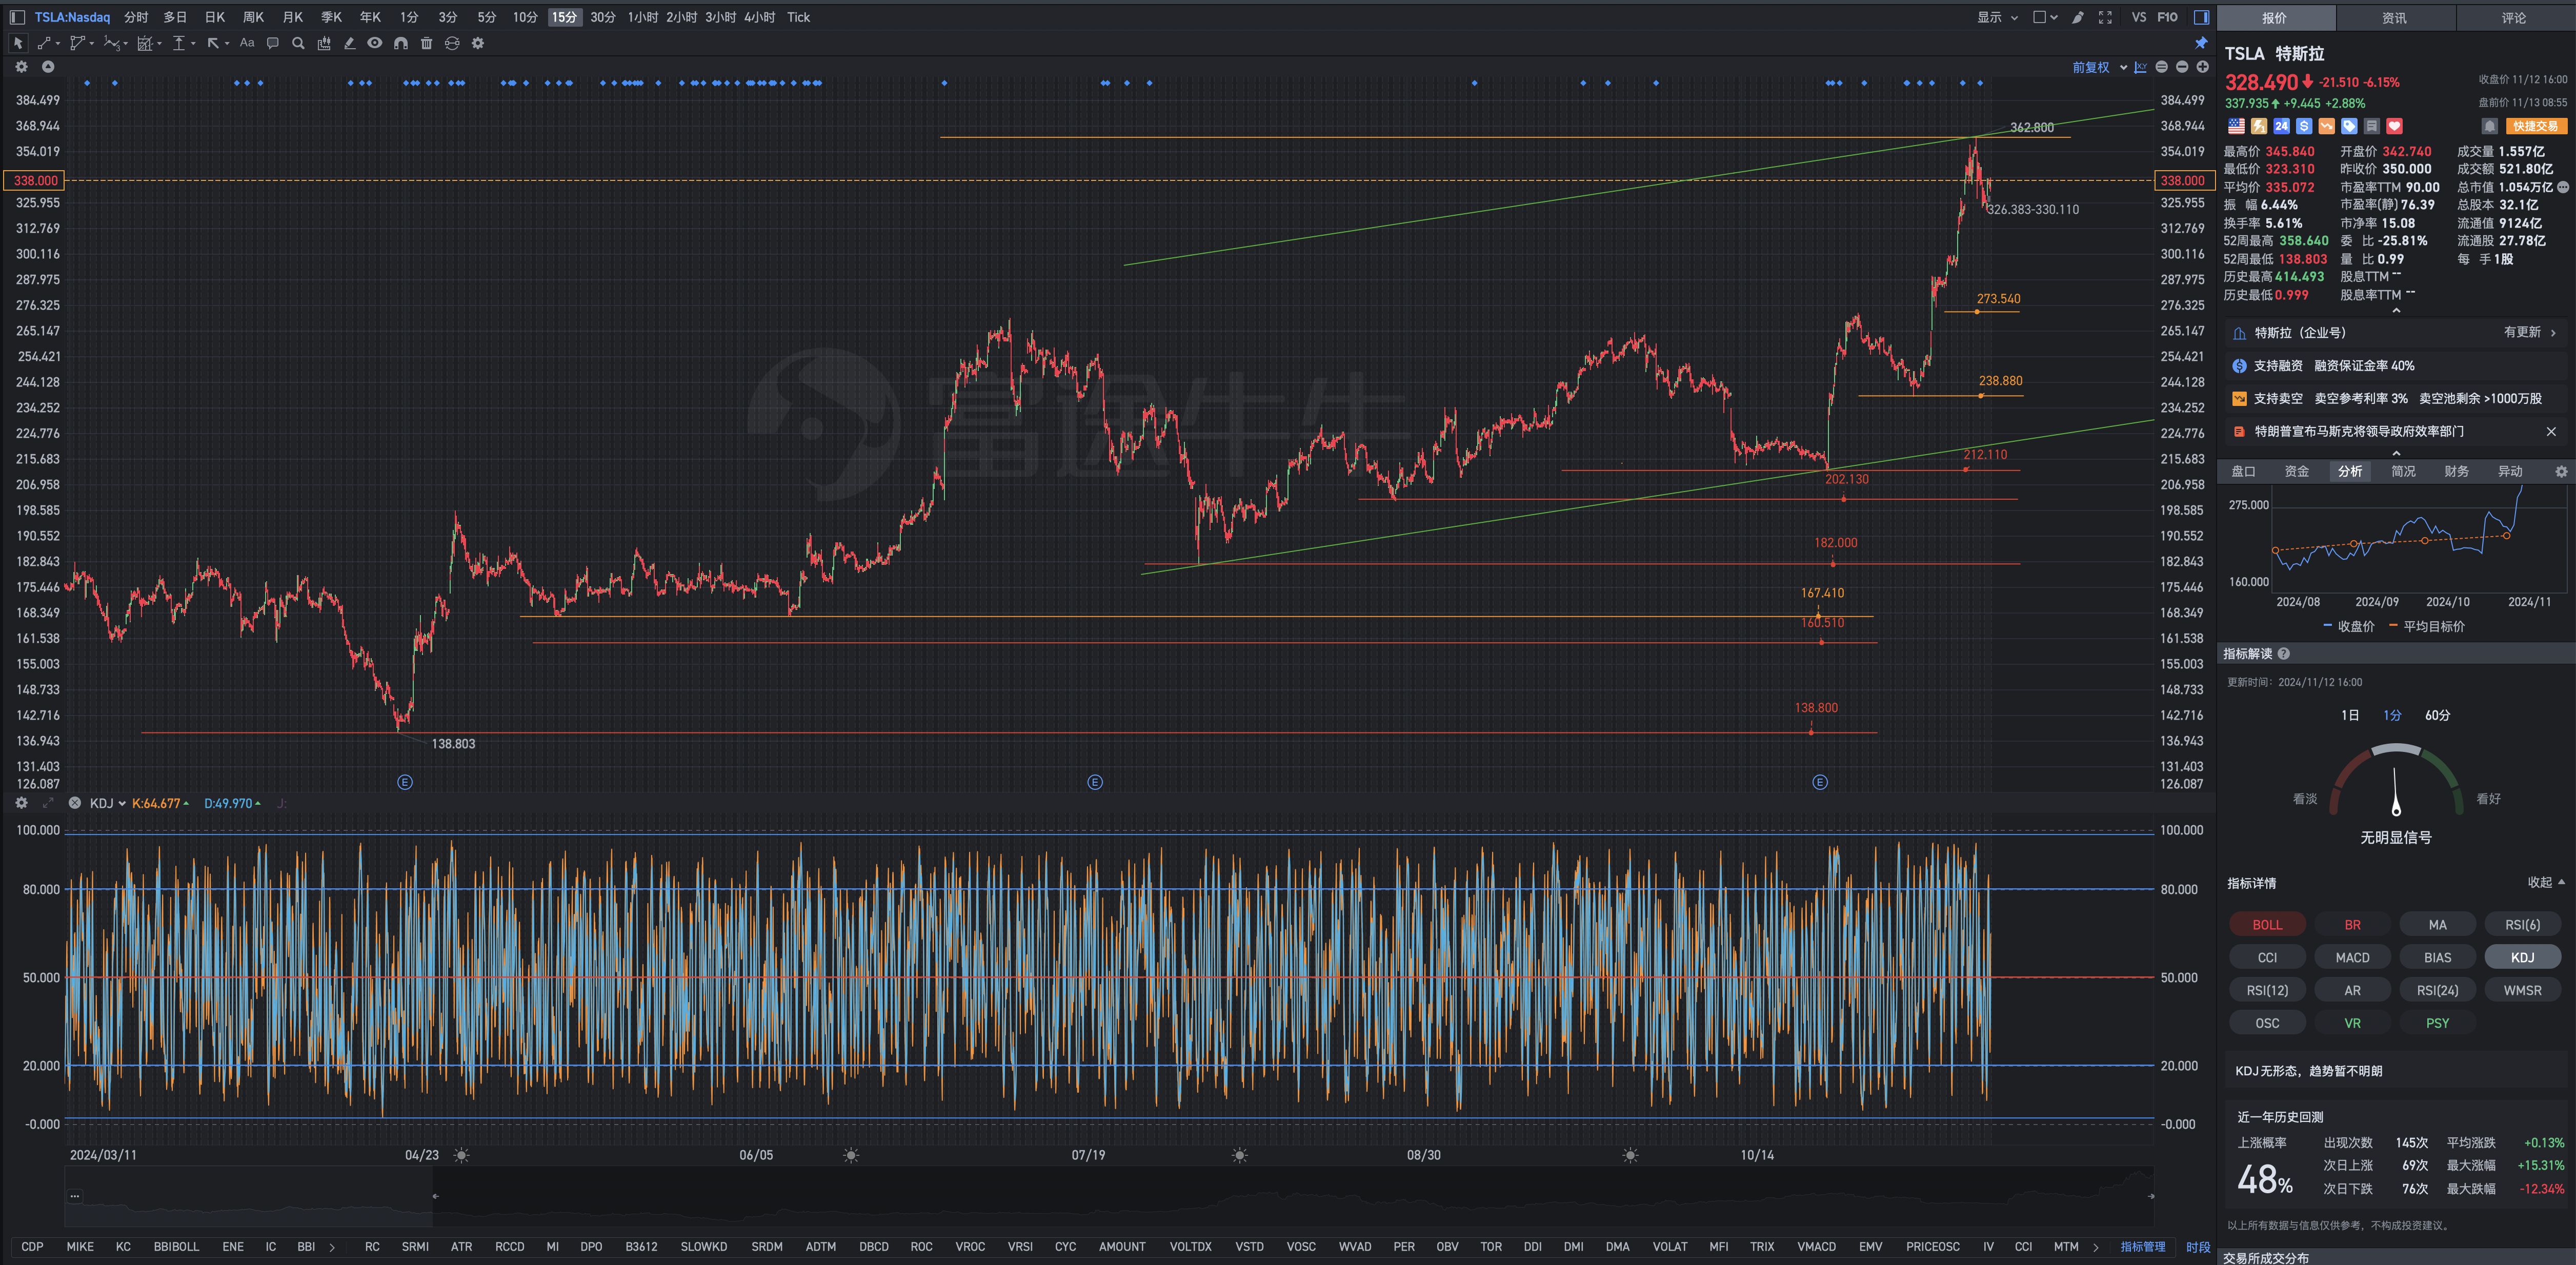Select the comment bubble annotation tool
Viewport: 2576px width, 1265px height.
[272, 43]
